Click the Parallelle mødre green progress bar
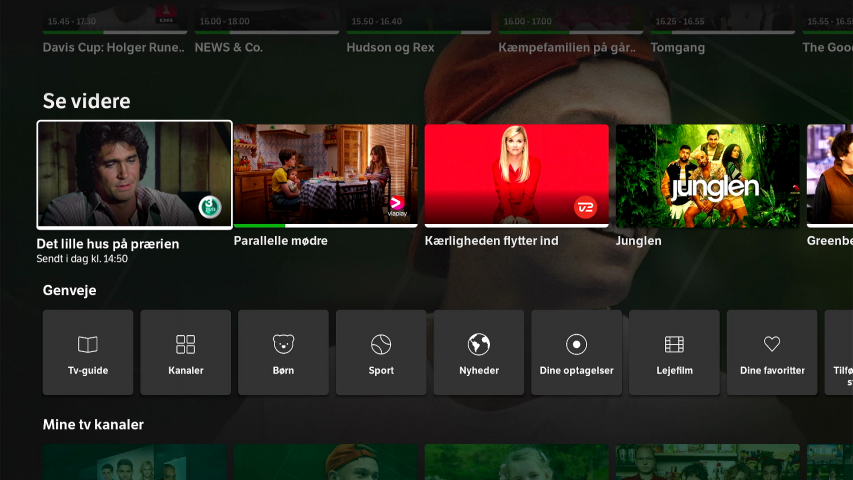 pos(260,226)
